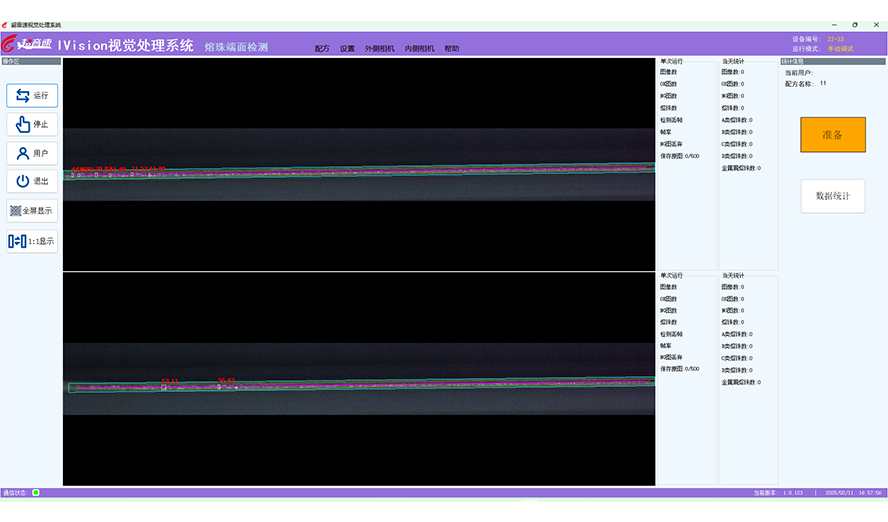Click the 手动调试 run mode text
This screenshot has height=522, width=888.
point(840,48)
